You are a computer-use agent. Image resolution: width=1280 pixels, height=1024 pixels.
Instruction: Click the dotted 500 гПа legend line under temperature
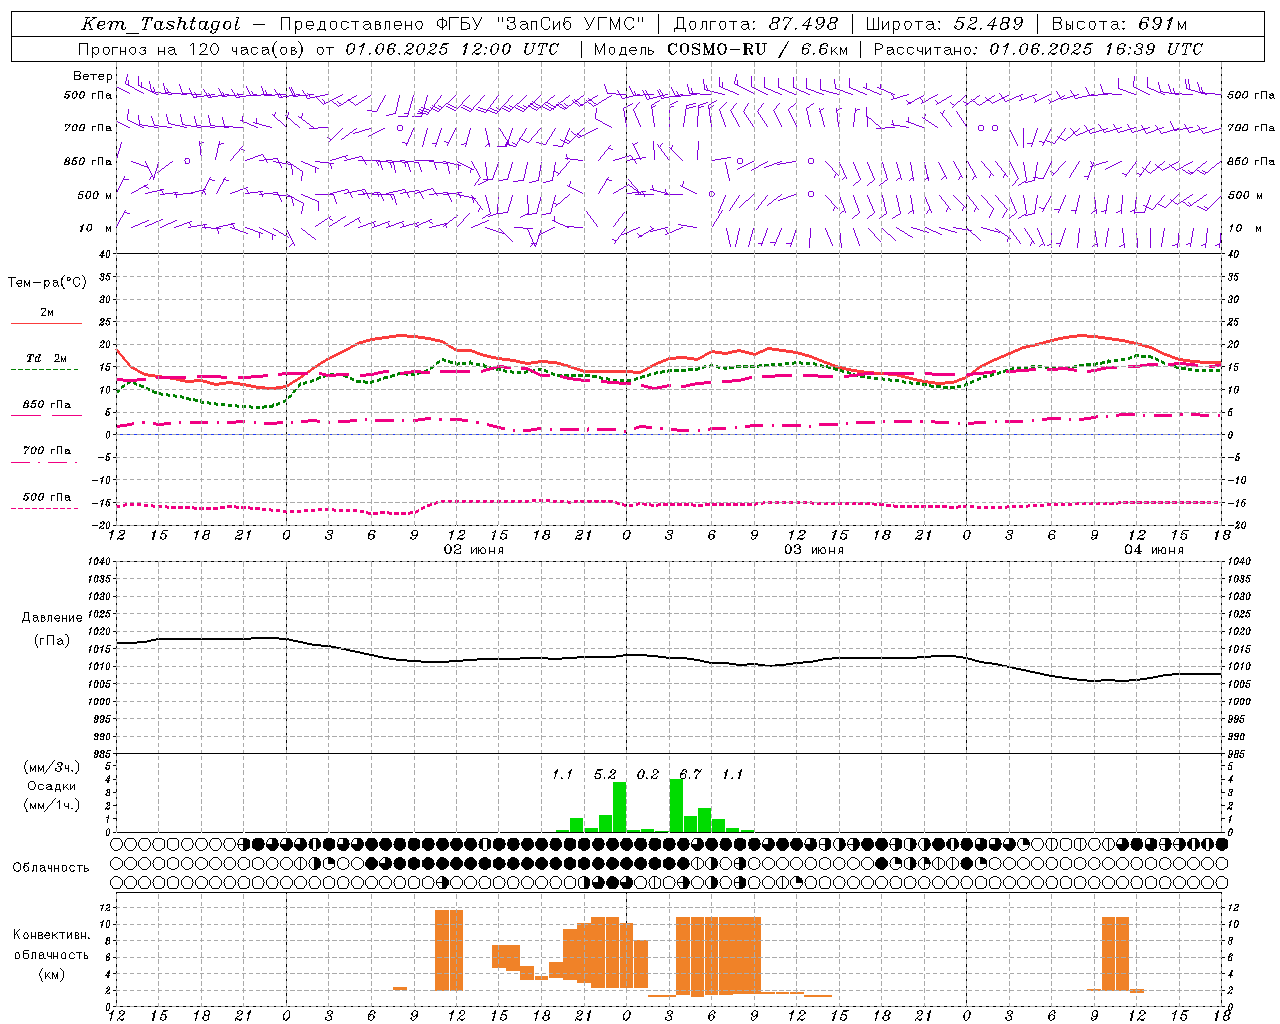pos(46,508)
